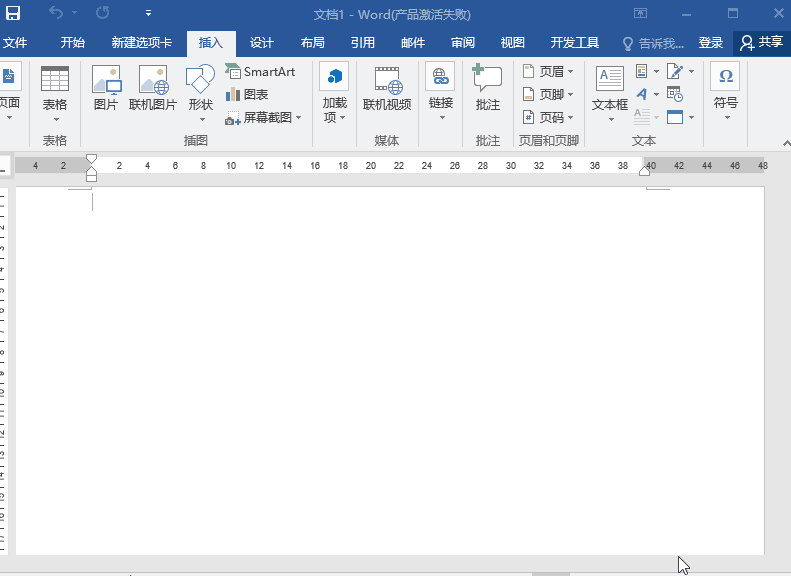
Task: Click the 共享 share button
Action: pos(762,43)
